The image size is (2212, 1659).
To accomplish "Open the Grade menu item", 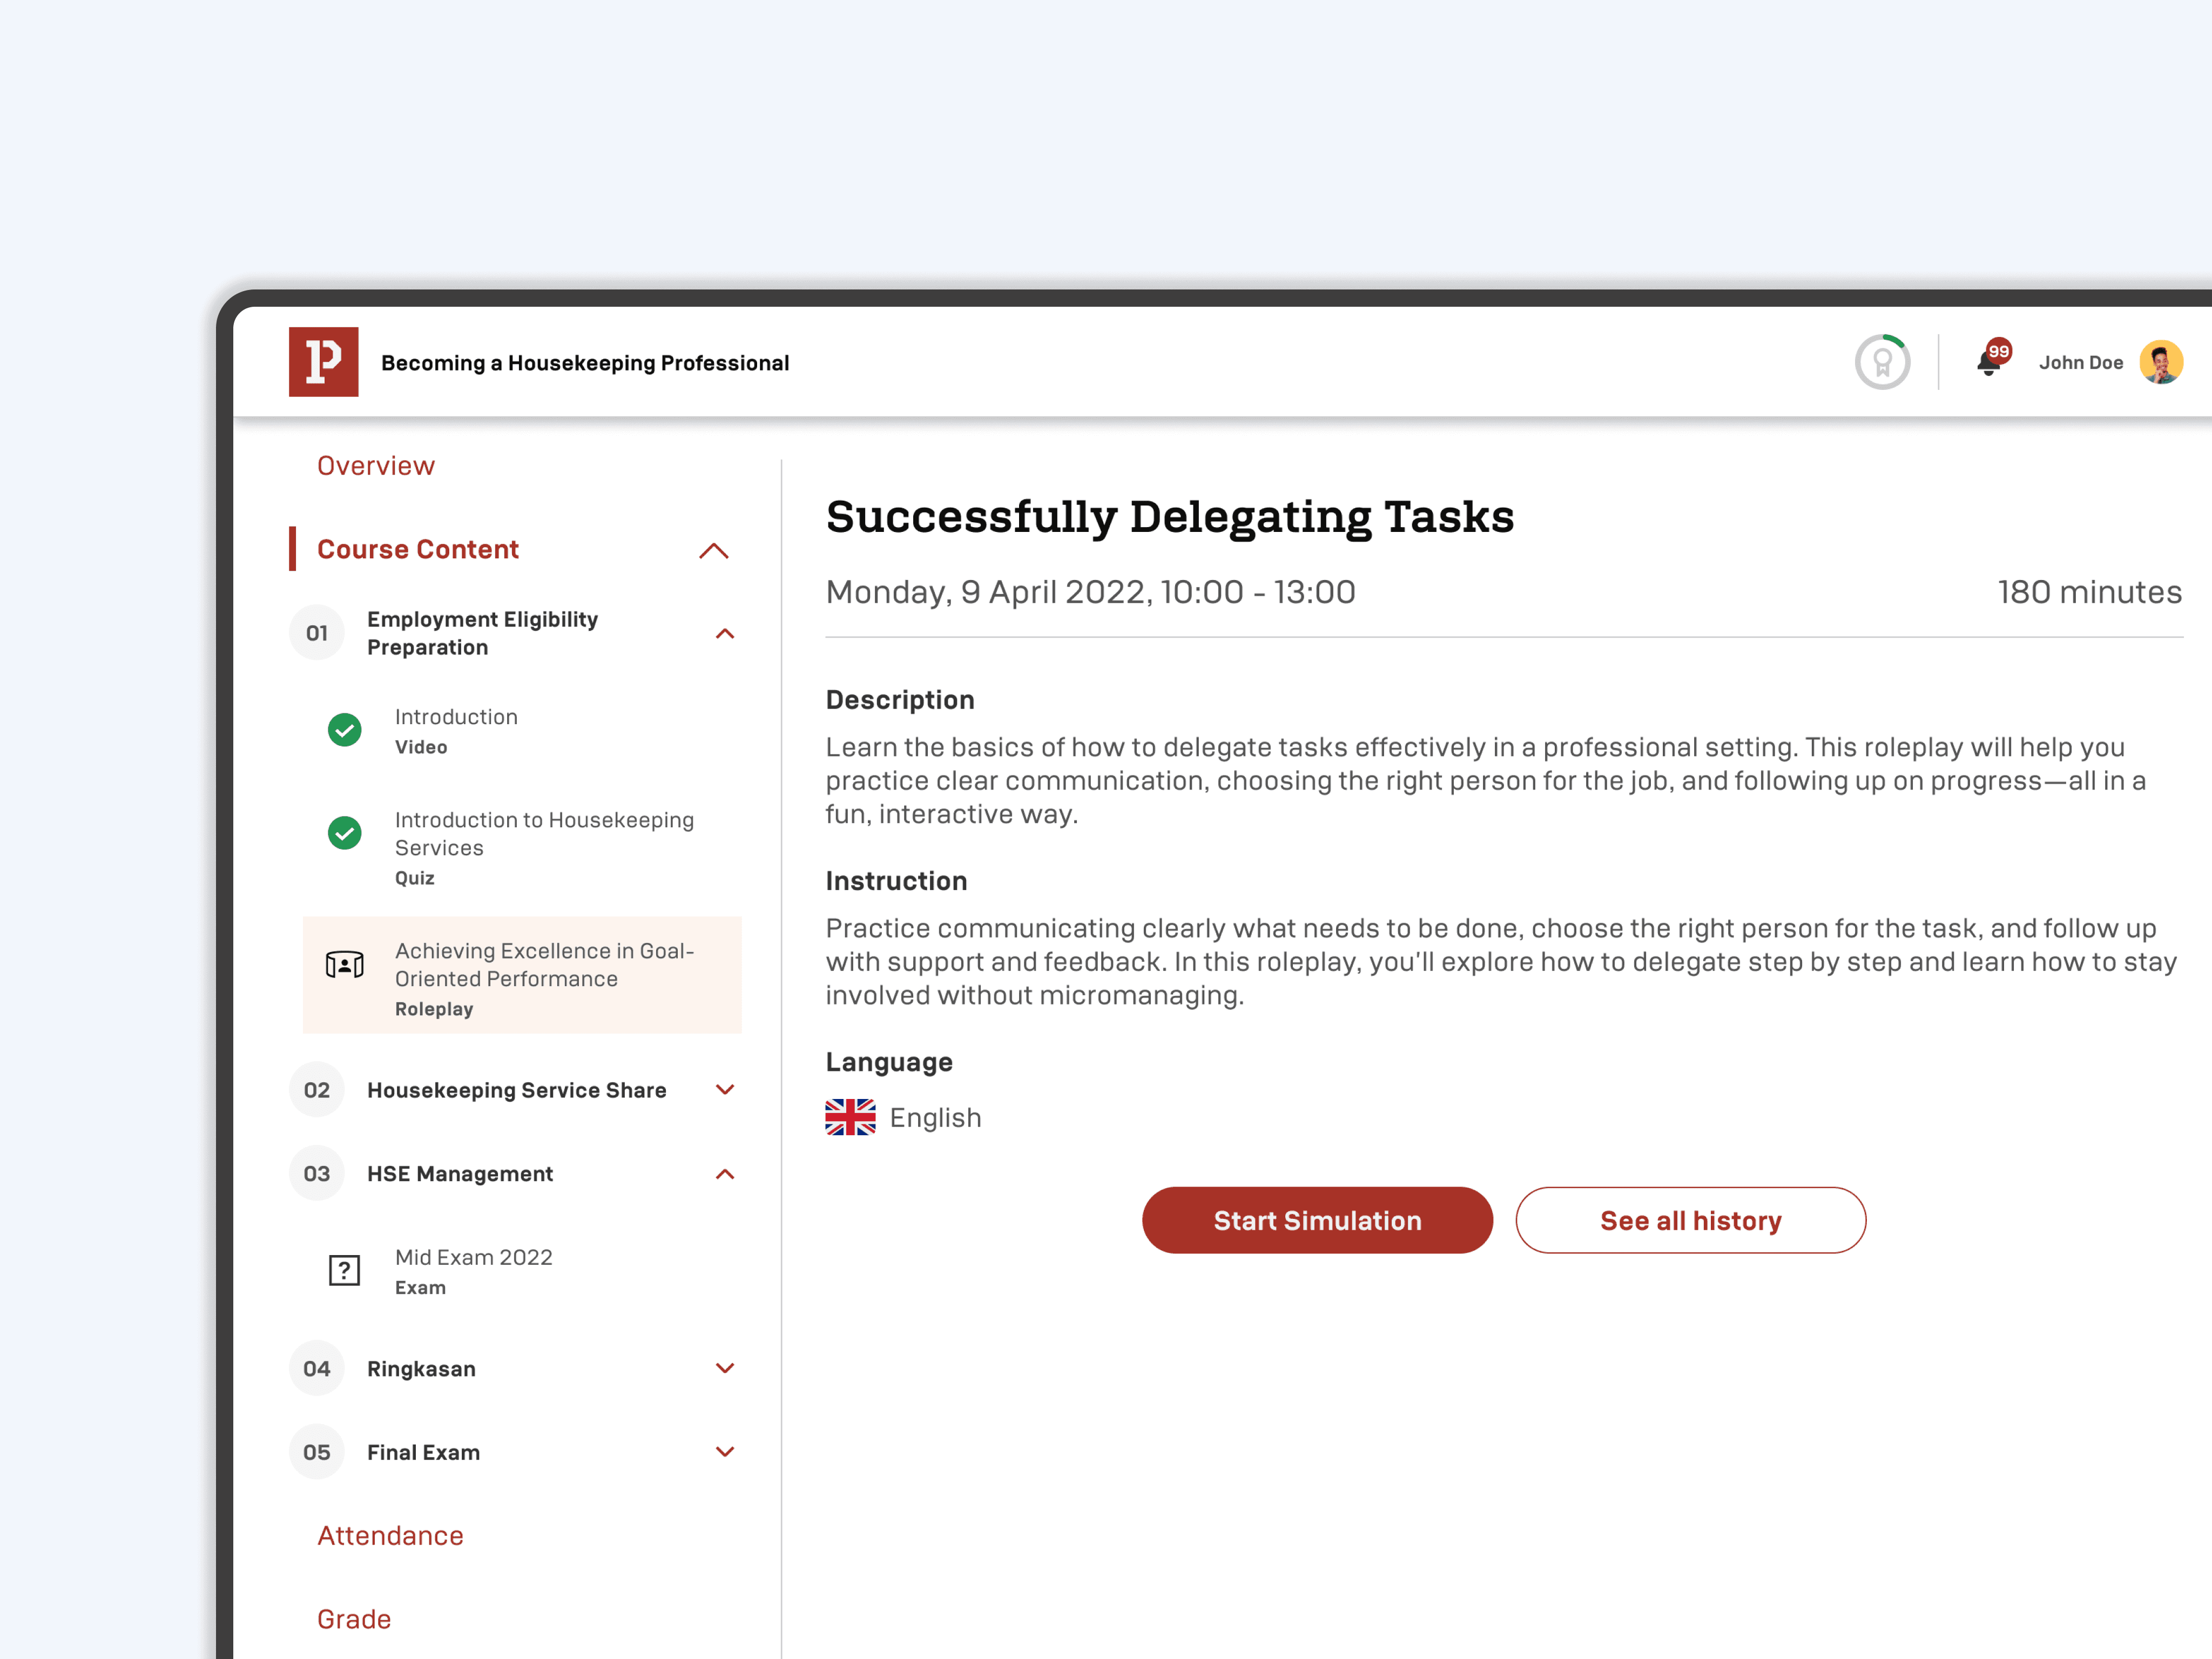I will [x=354, y=1619].
